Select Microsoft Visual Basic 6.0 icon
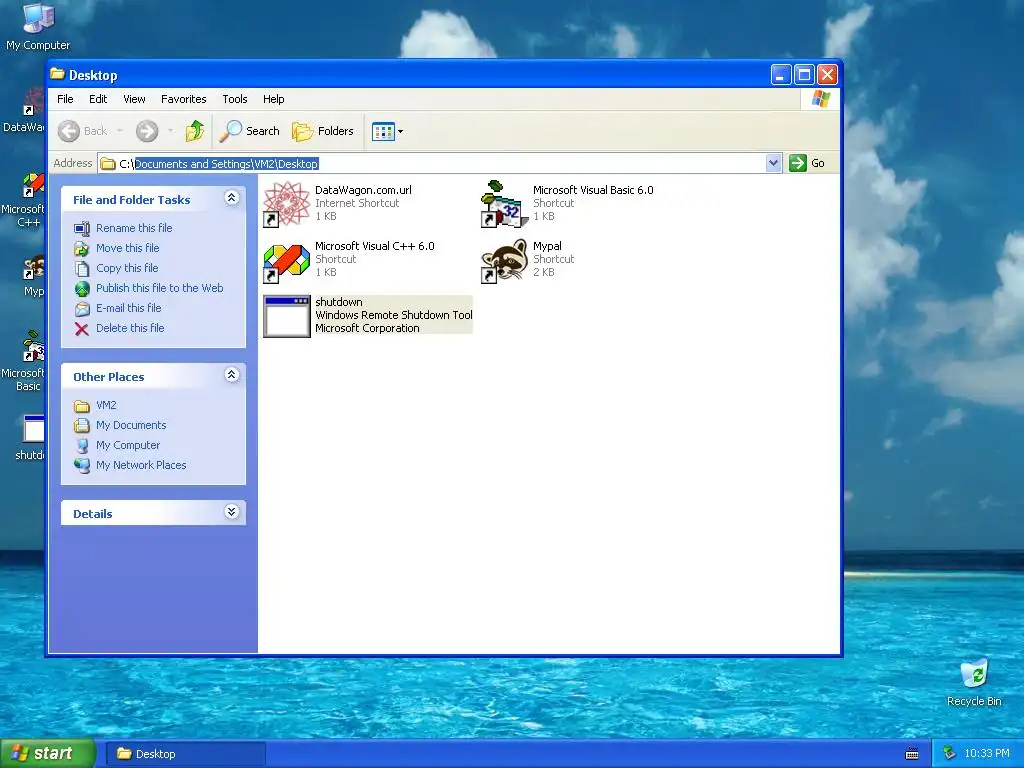The width and height of the screenshot is (1024, 768). 504,204
